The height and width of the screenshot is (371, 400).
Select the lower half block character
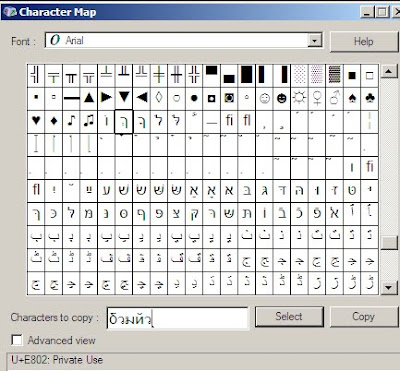point(229,75)
